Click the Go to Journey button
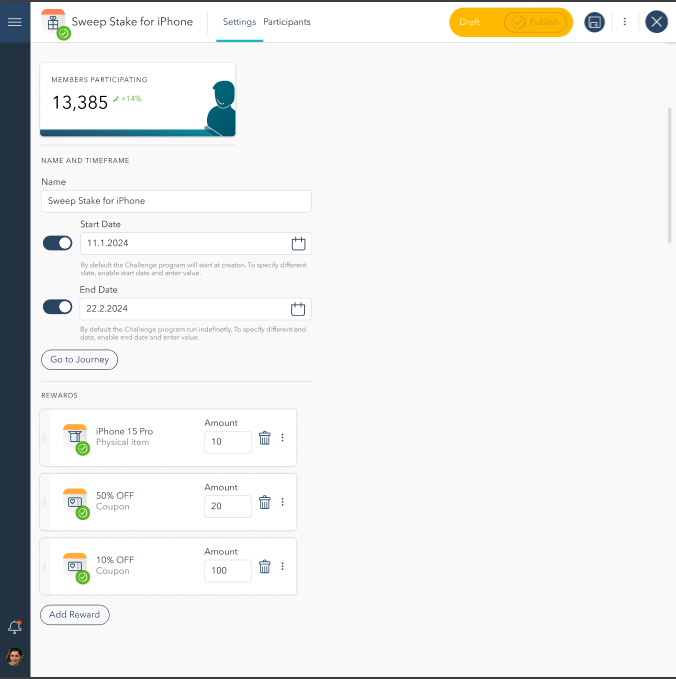The width and height of the screenshot is (676, 679). click(80, 359)
